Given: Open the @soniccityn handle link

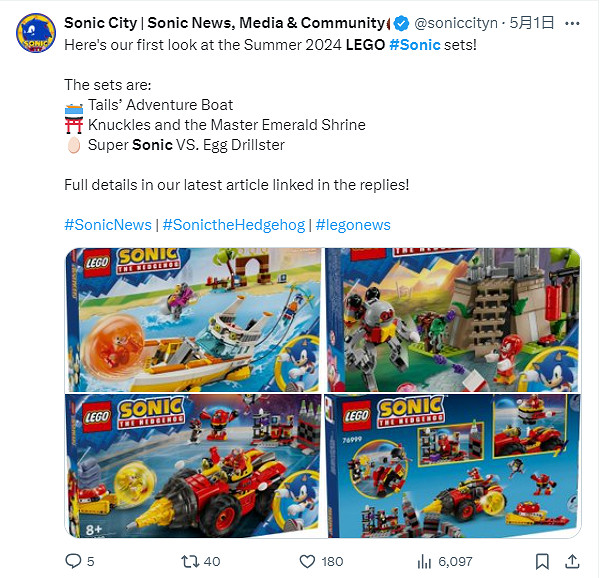Looking at the screenshot, I should [456, 23].
